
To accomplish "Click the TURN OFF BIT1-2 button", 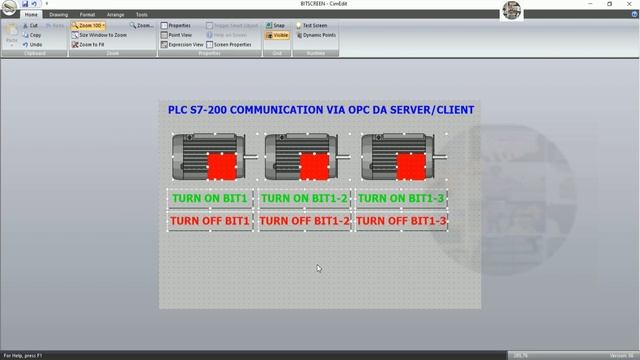I will 304,221.
